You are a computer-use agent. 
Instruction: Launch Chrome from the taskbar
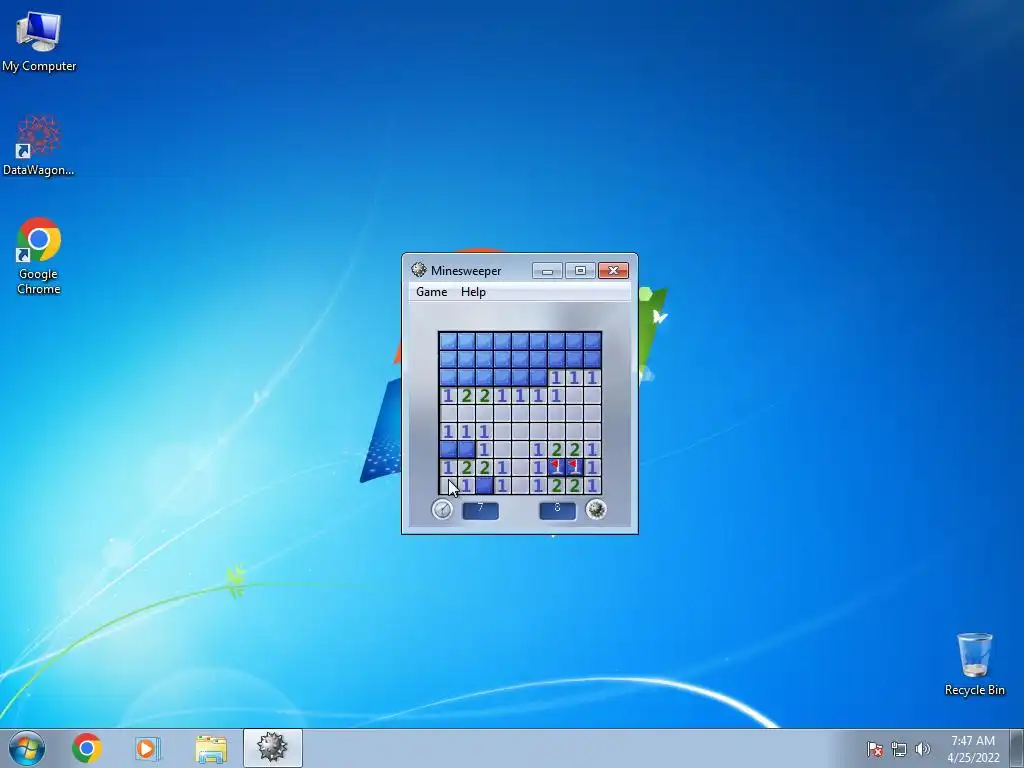[x=87, y=748]
